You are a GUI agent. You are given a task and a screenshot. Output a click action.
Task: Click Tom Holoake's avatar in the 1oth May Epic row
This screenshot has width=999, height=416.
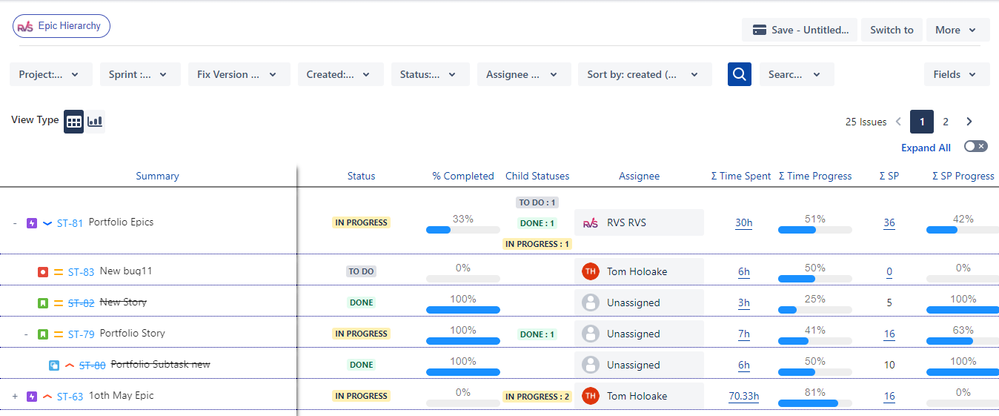(591, 396)
